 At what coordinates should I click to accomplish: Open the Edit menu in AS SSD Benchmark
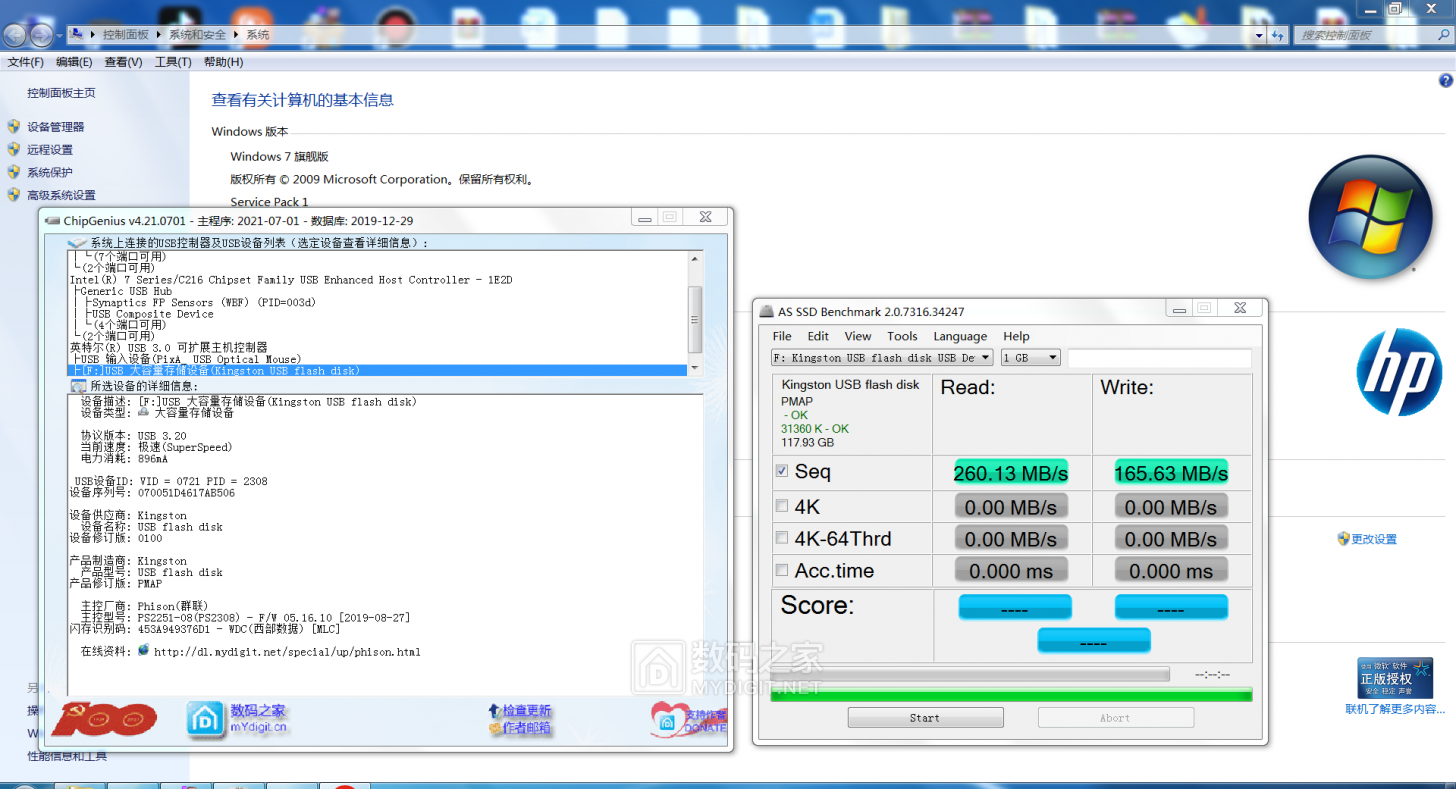(x=818, y=336)
